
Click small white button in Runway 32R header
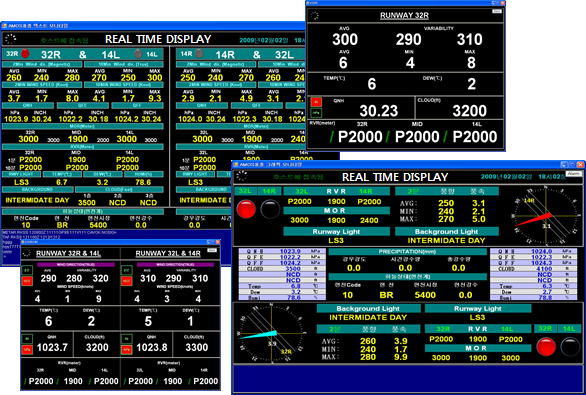pos(497,12)
